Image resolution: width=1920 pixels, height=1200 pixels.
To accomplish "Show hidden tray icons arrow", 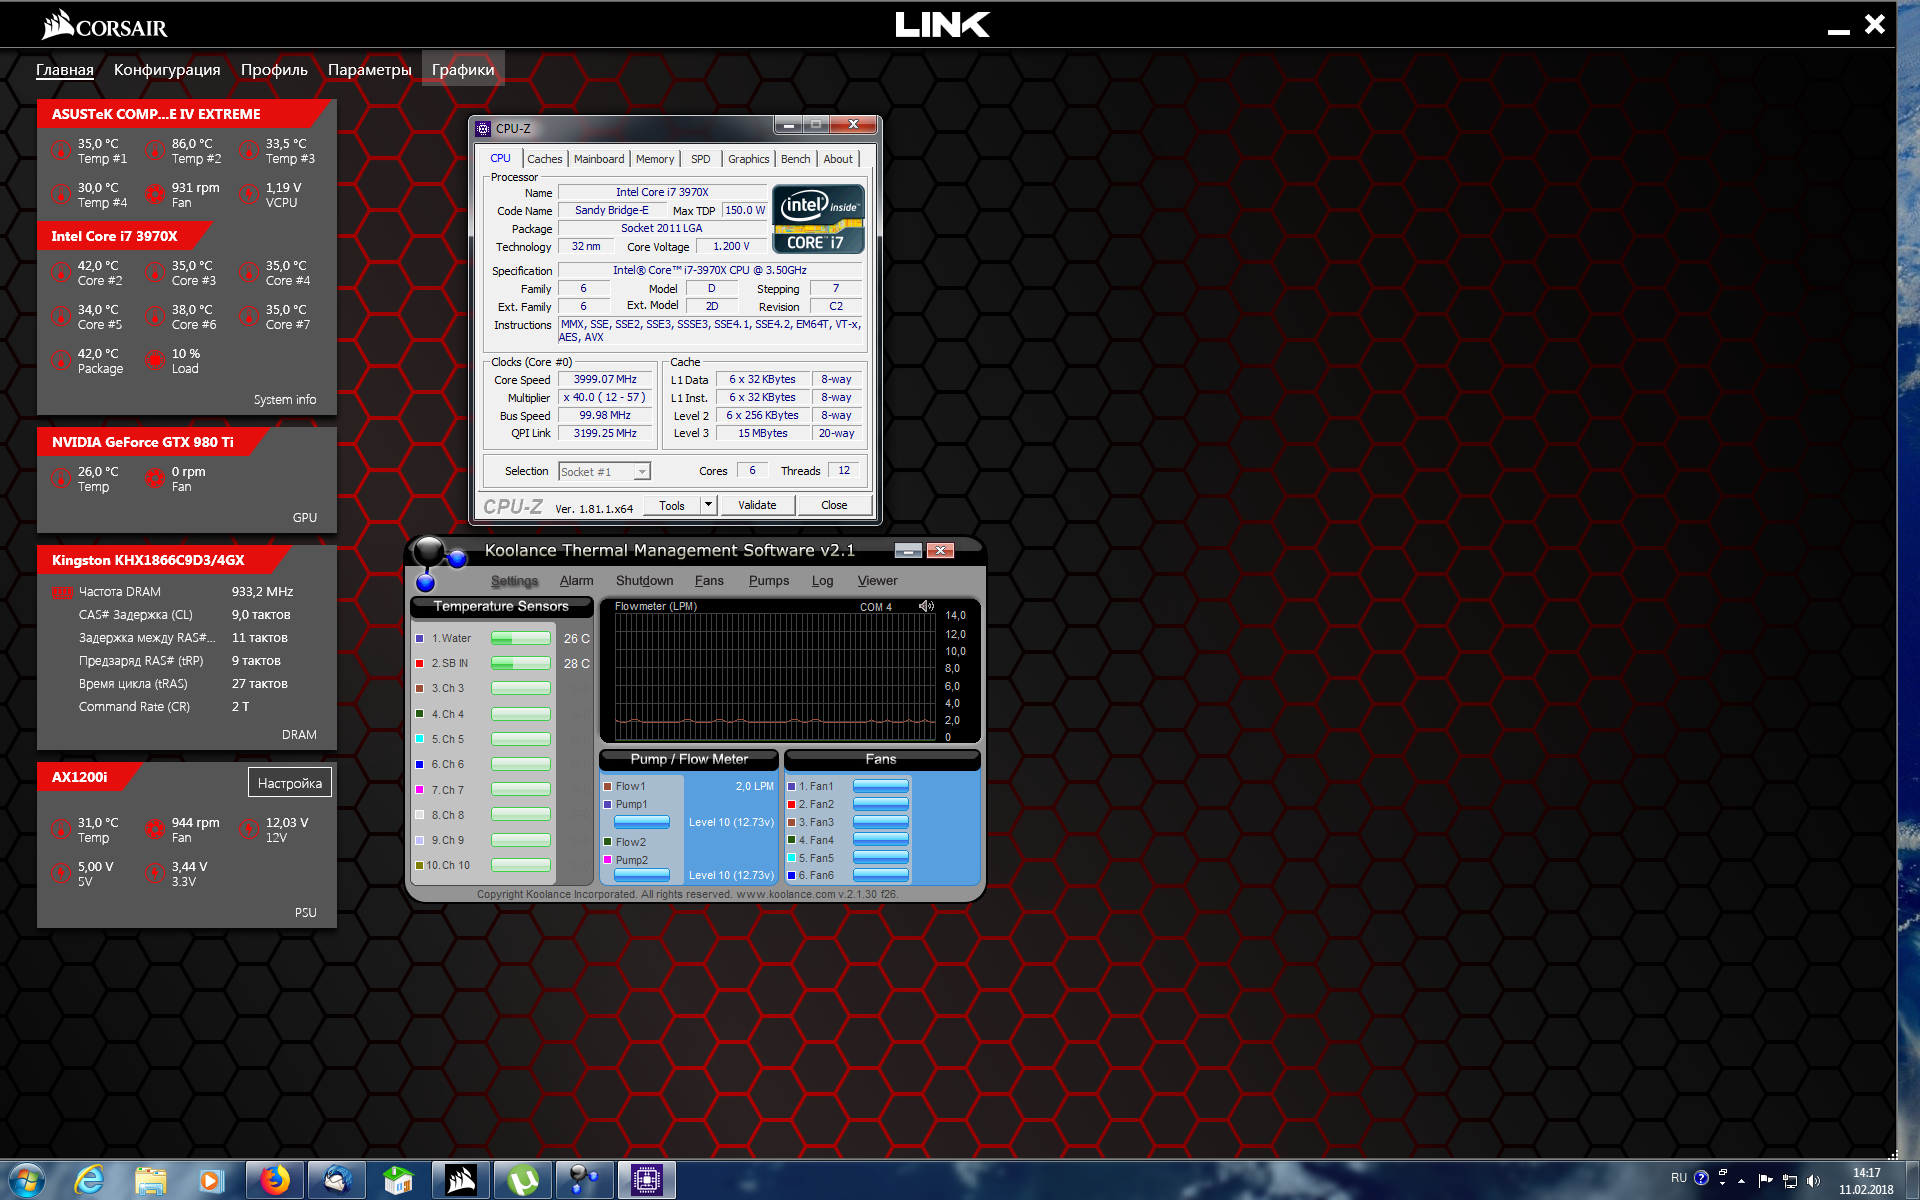I will pos(1741,1181).
